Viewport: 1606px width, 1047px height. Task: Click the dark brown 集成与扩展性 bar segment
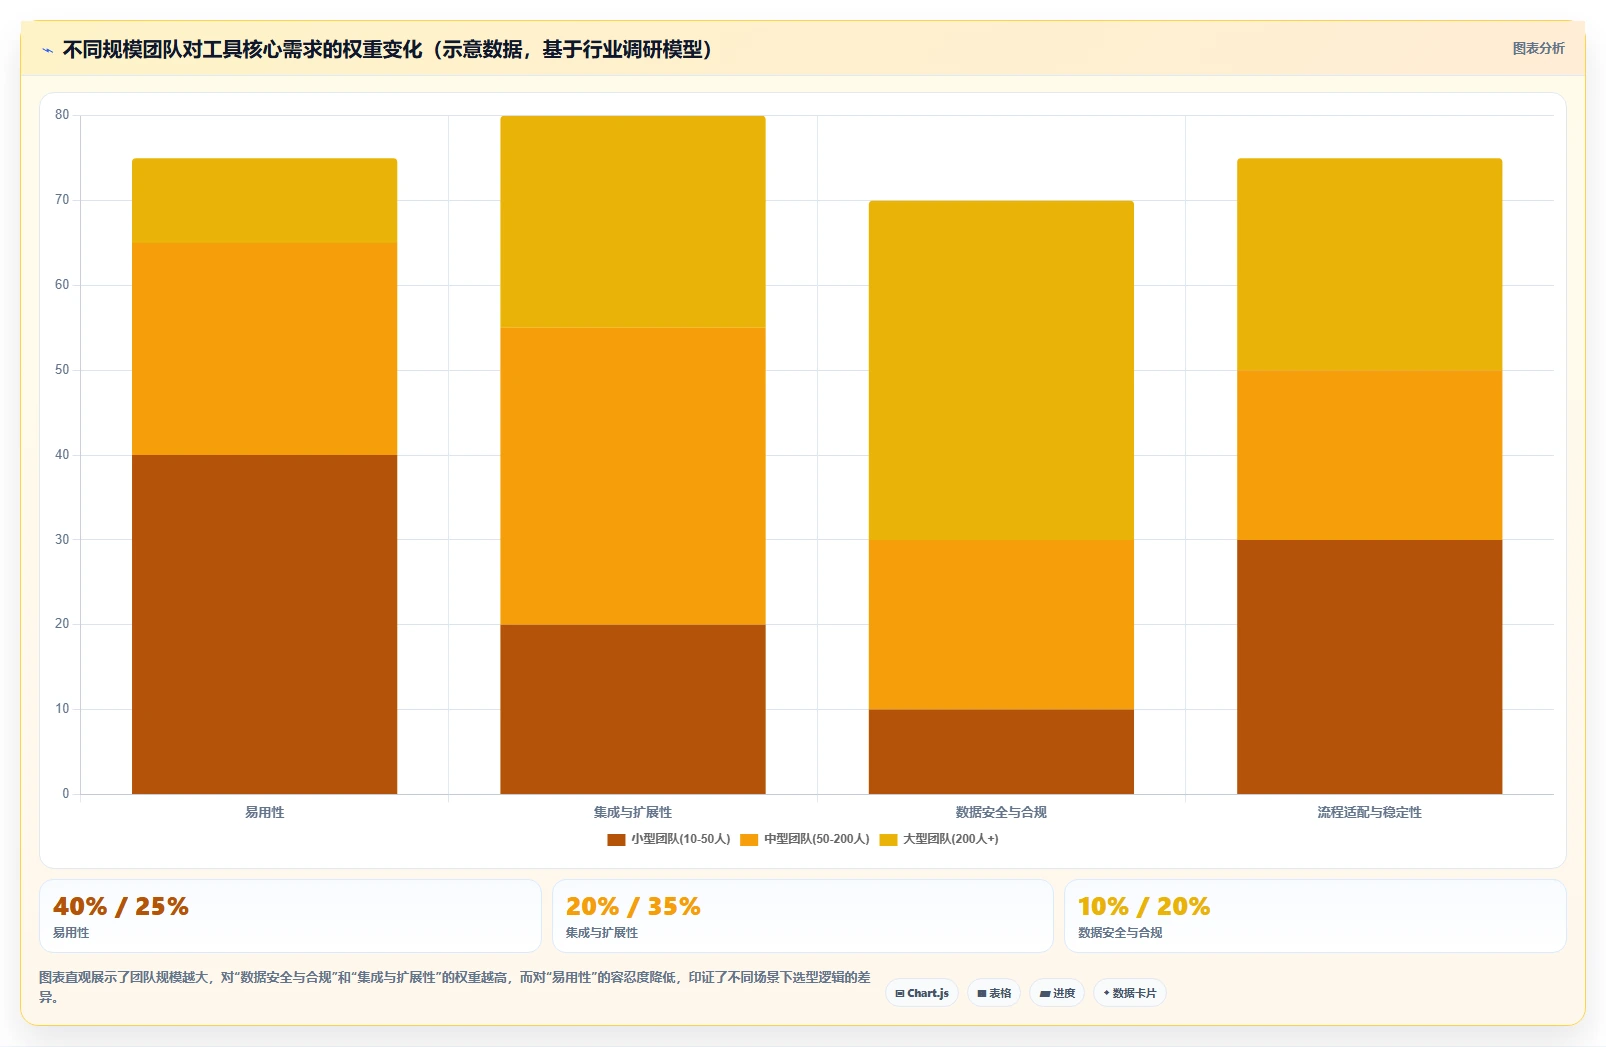pos(633,709)
